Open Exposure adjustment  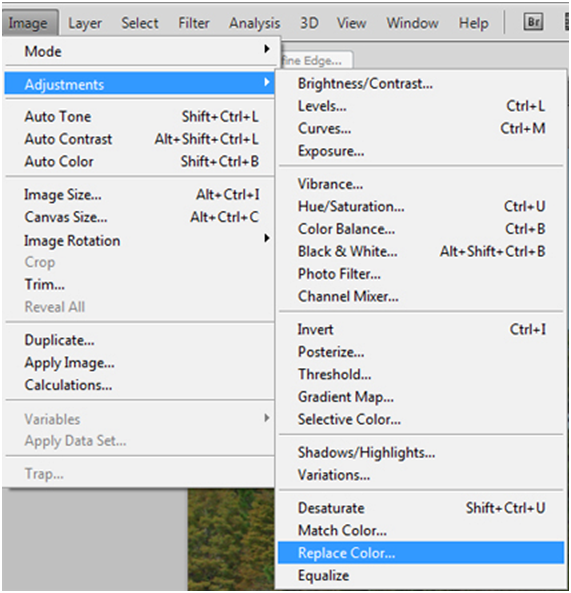coord(421,151)
